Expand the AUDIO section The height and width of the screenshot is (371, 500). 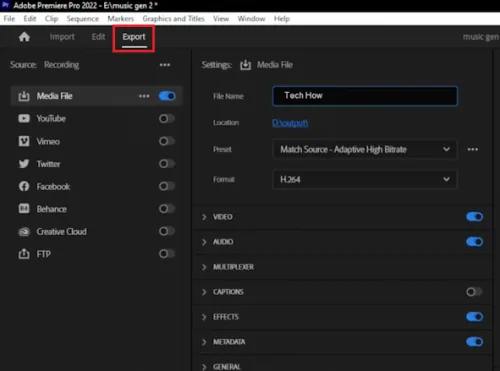(x=204, y=242)
